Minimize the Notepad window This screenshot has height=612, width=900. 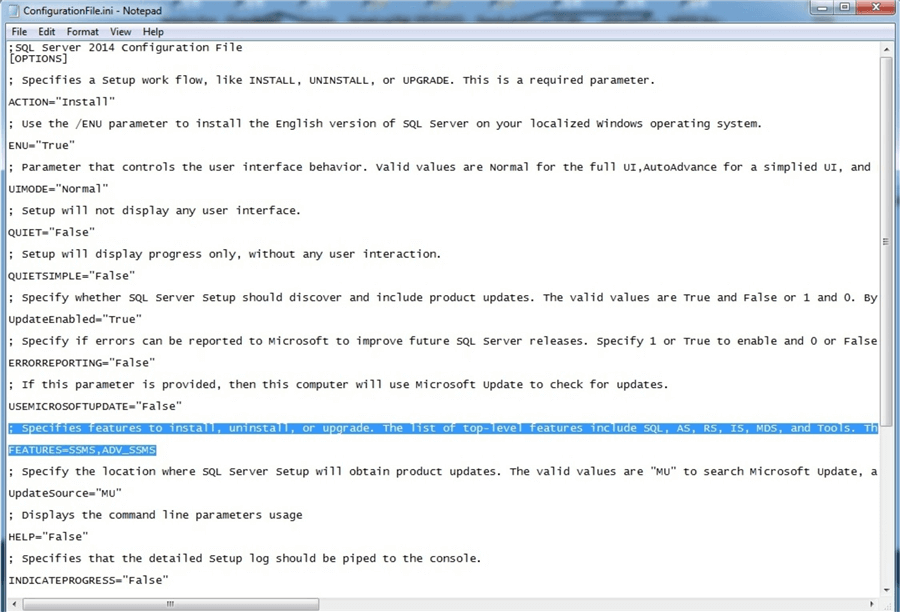tap(823, 7)
